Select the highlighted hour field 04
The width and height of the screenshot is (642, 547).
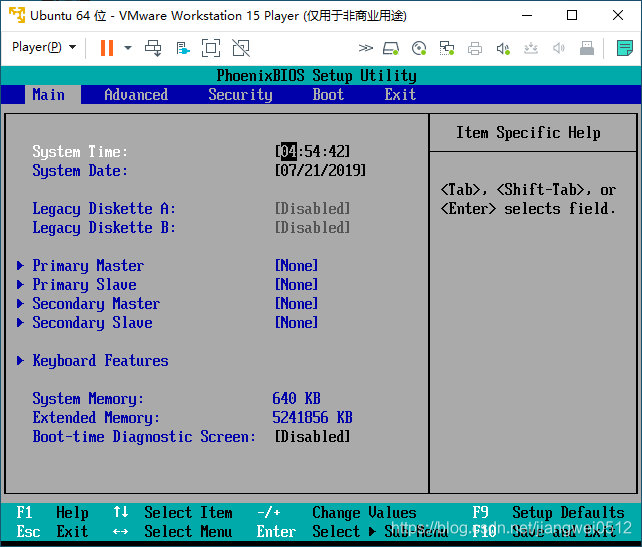coord(289,151)
